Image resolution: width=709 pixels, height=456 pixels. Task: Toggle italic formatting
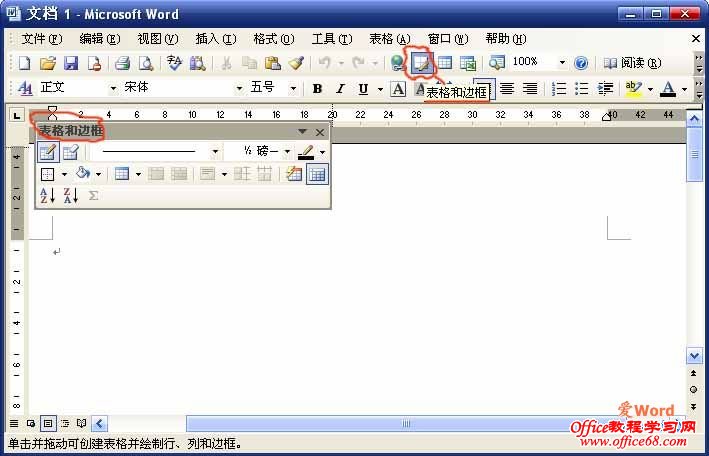[340, 89]
